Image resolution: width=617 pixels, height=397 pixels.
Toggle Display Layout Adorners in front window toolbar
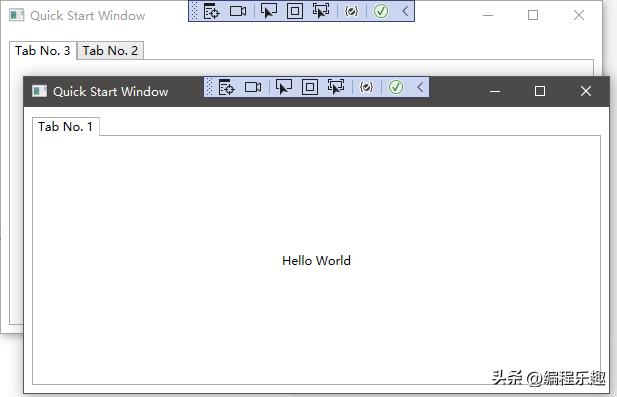310,87
